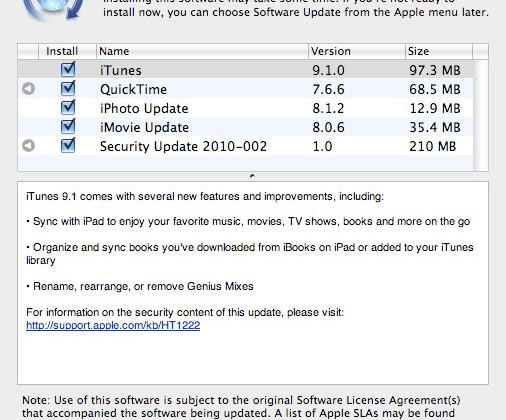
Task: Sort updates by Size column header
Action: [439, 51]
